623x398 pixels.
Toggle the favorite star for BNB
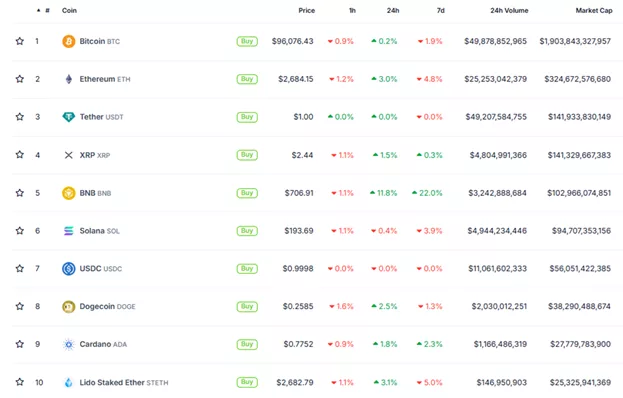click(x=19, y=193)
